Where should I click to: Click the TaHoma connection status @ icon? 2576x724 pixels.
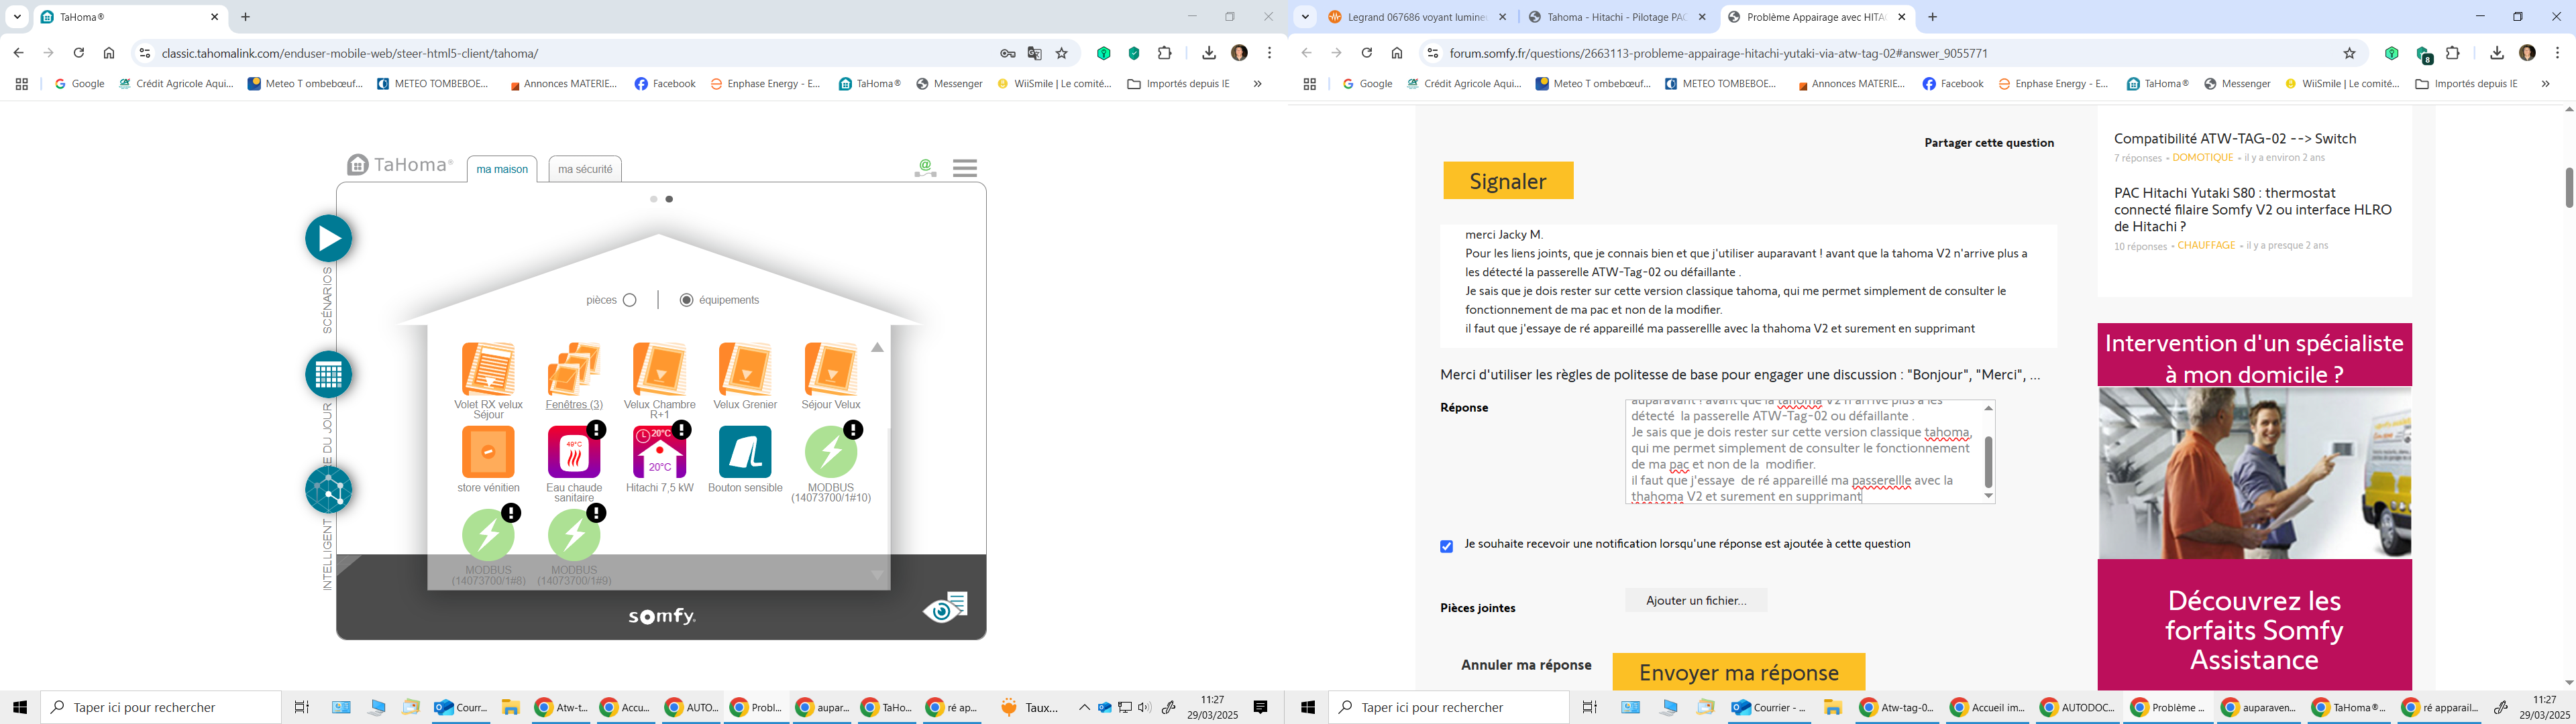point(925,168)
